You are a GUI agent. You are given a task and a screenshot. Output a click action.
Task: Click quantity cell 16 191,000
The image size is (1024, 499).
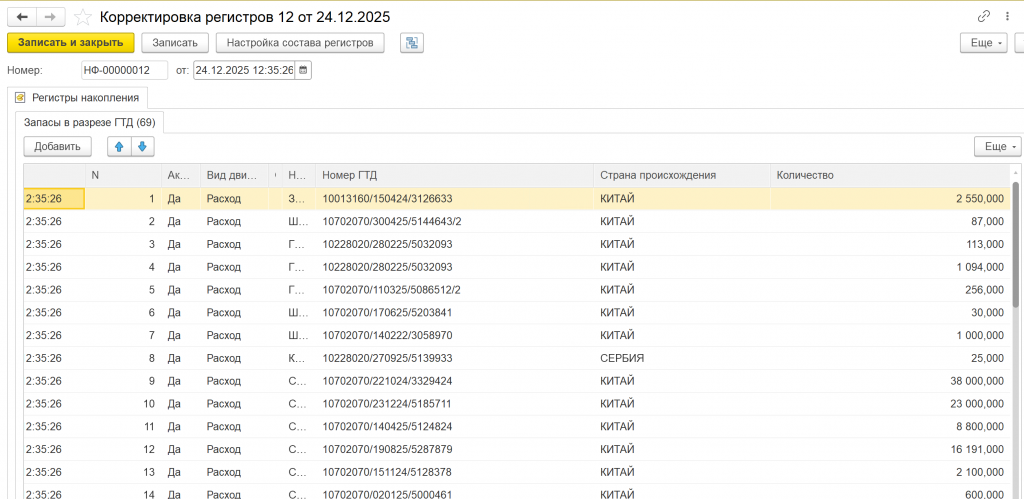pos(890,450)
